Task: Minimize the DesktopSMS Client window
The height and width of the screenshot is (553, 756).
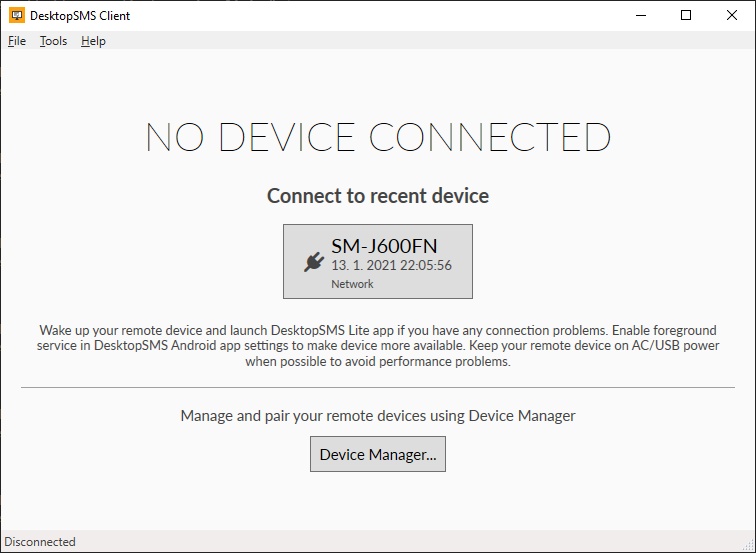Action: click(x=640, y=15)
